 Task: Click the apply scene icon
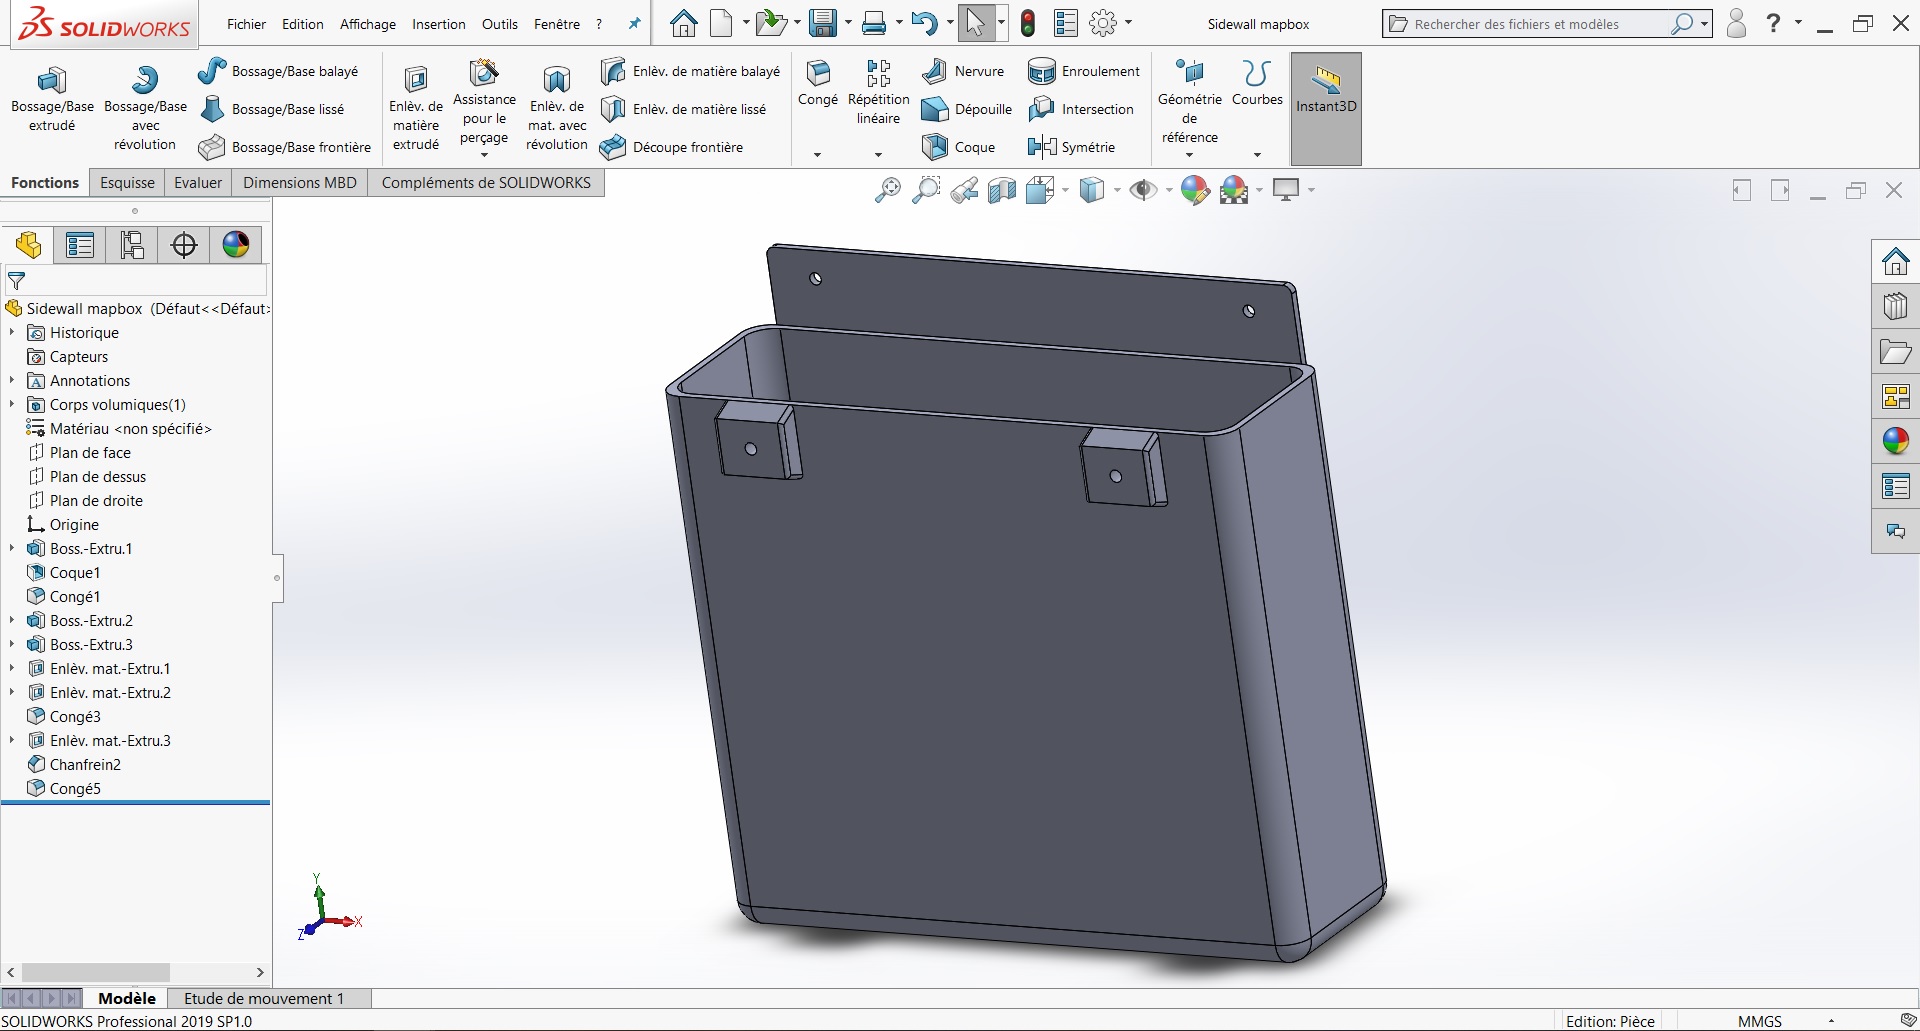tap(1235, 190)
